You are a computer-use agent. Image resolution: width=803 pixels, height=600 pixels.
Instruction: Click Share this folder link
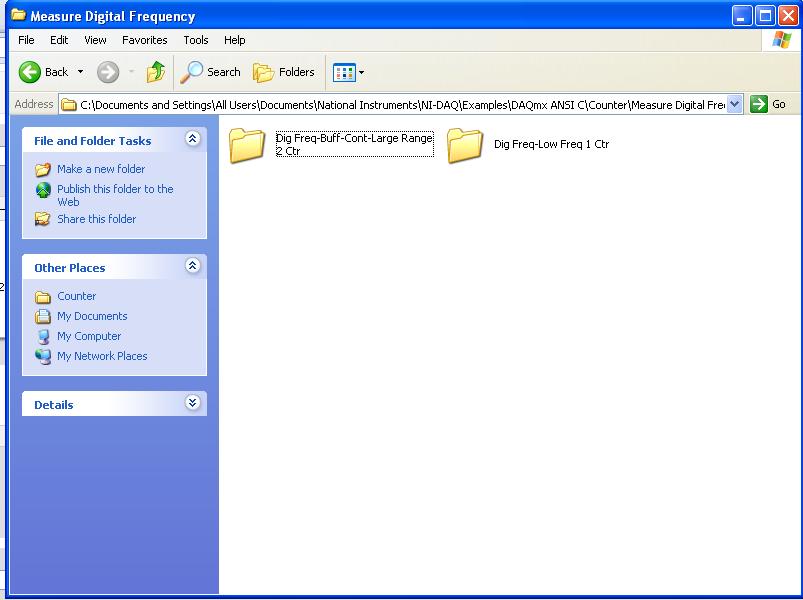(x=96, y=219)
